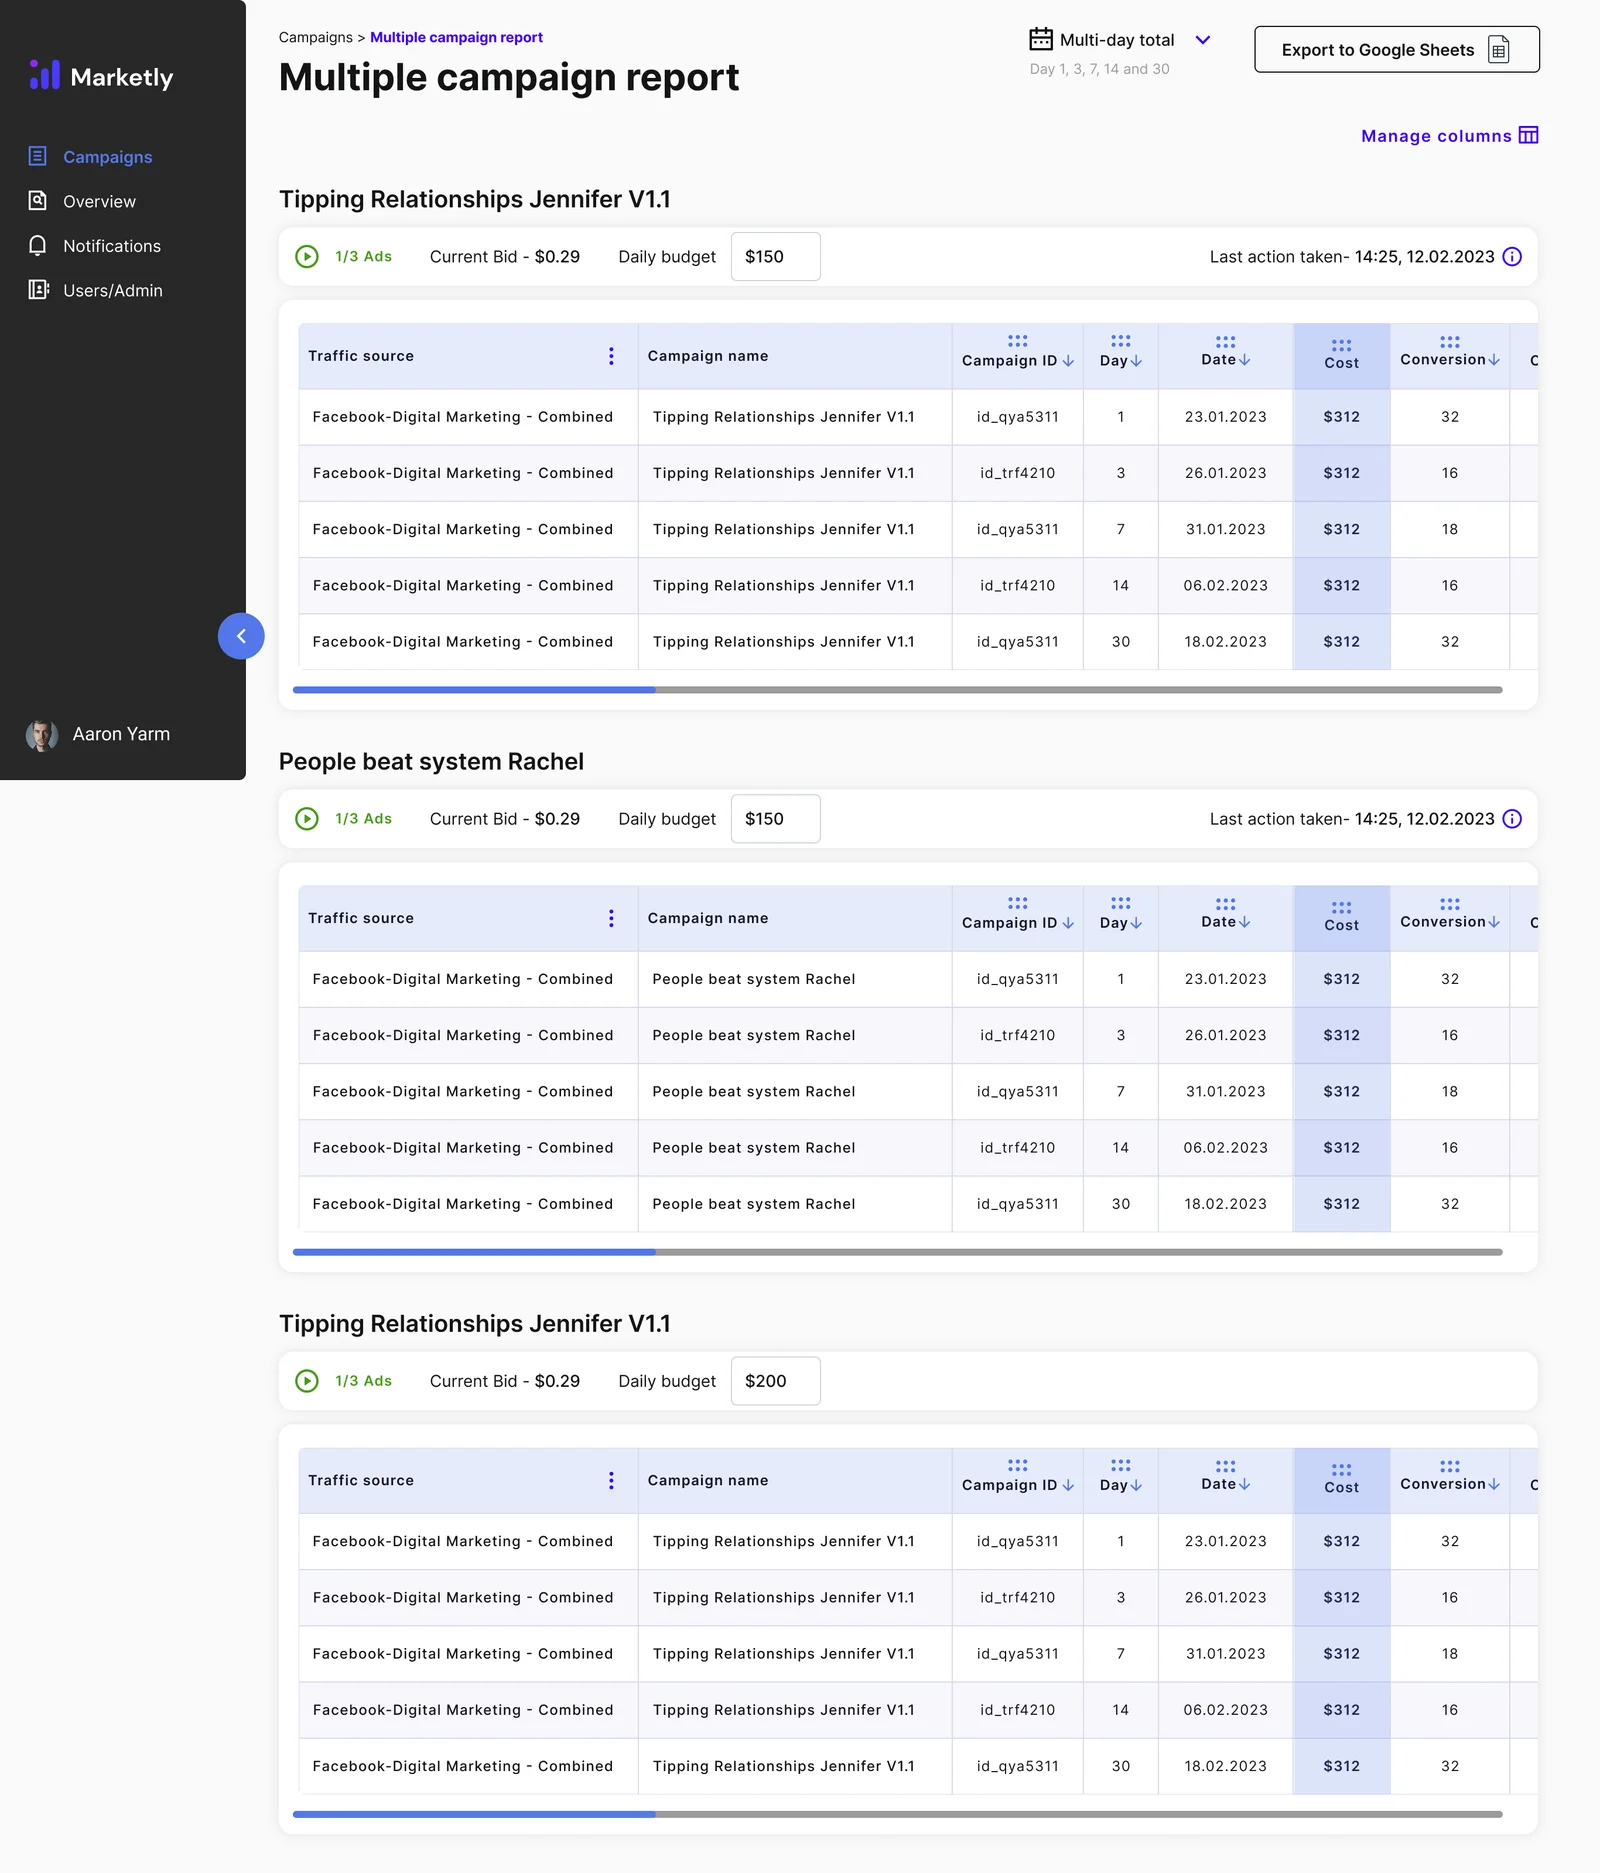
Task: Click the Manage columns table icon
Action: [x=1528, y=135]
